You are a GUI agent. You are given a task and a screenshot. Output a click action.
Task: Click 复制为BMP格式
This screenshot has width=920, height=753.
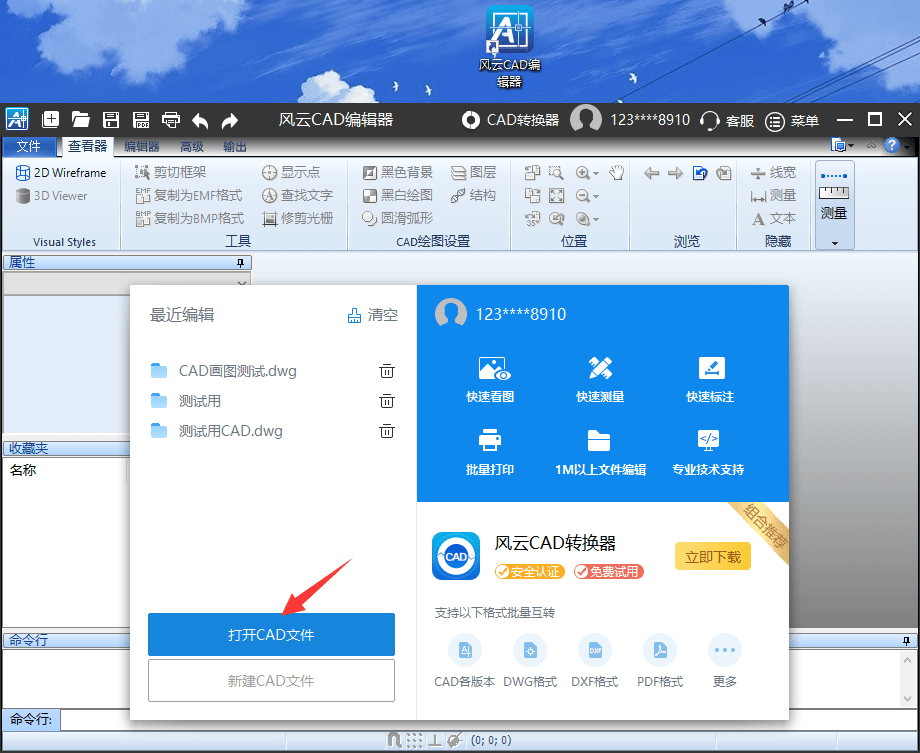[190, 218]
